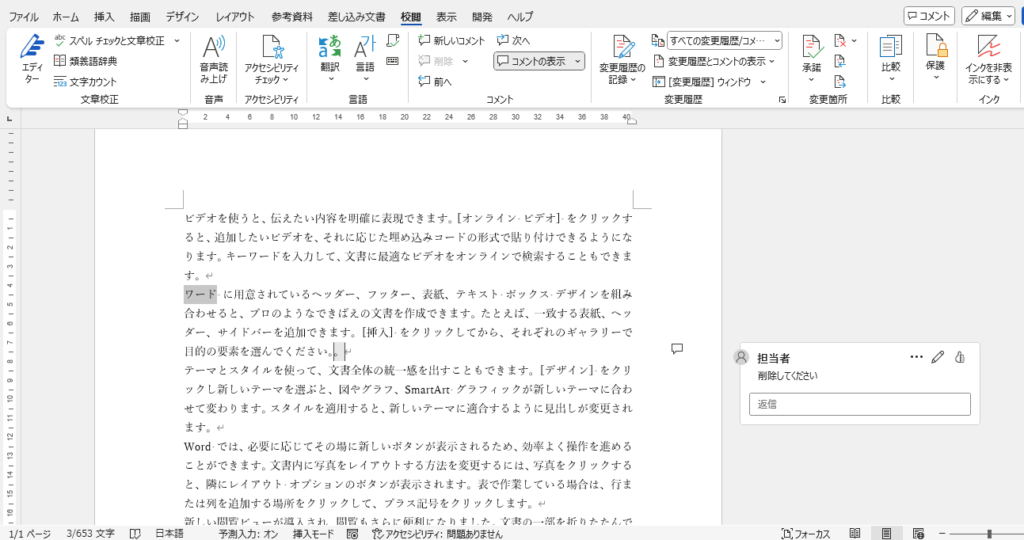Screen dimensions: 1024x540
Task: Open すべての変更履歴/コメント display combo box
Action: click(724, 40)
